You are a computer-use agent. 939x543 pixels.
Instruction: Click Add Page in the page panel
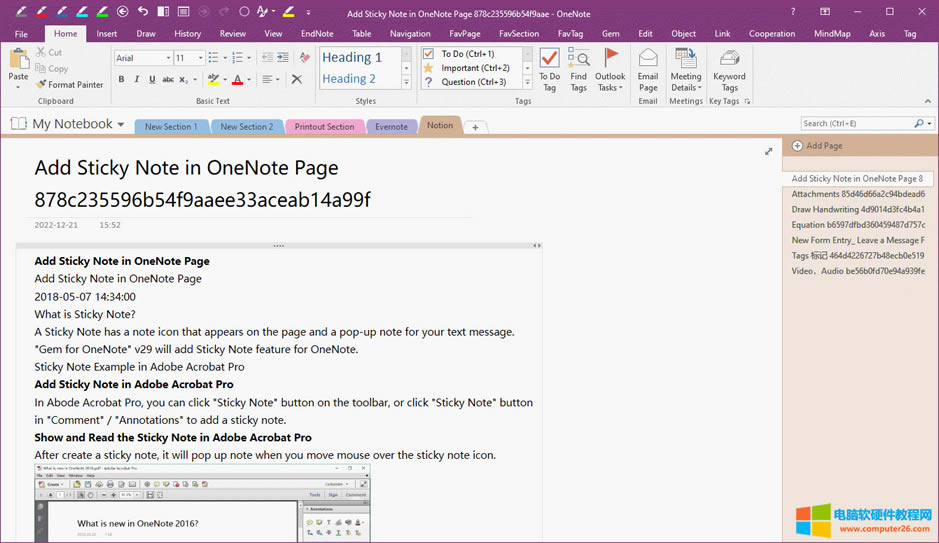pyautogui.click(x=823, y=146)
